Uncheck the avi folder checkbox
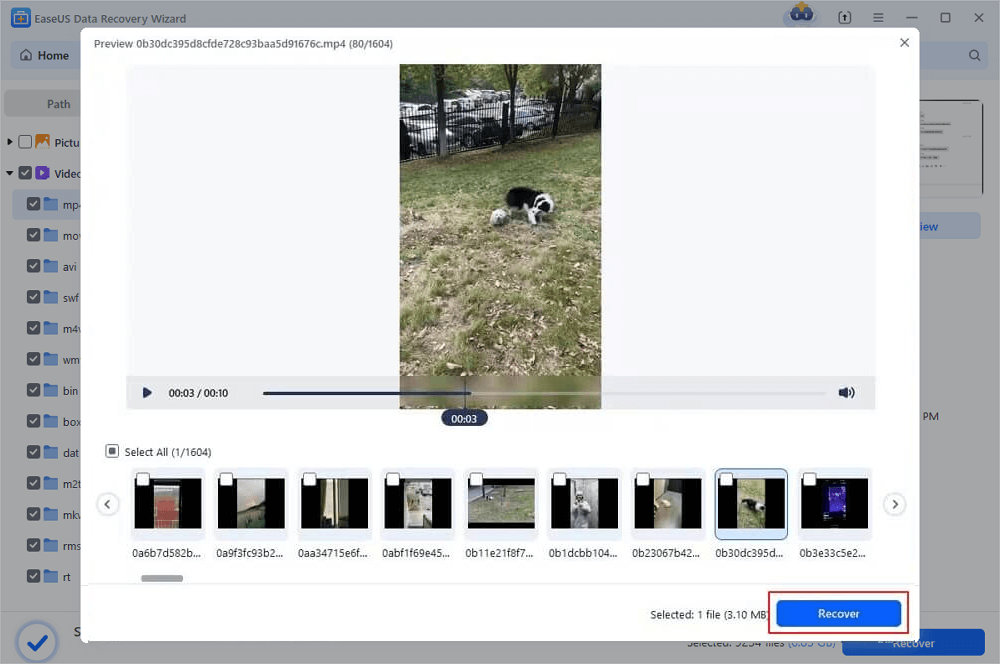The height and width of the screenshot is (664, 1000). [x=34, y=266]
